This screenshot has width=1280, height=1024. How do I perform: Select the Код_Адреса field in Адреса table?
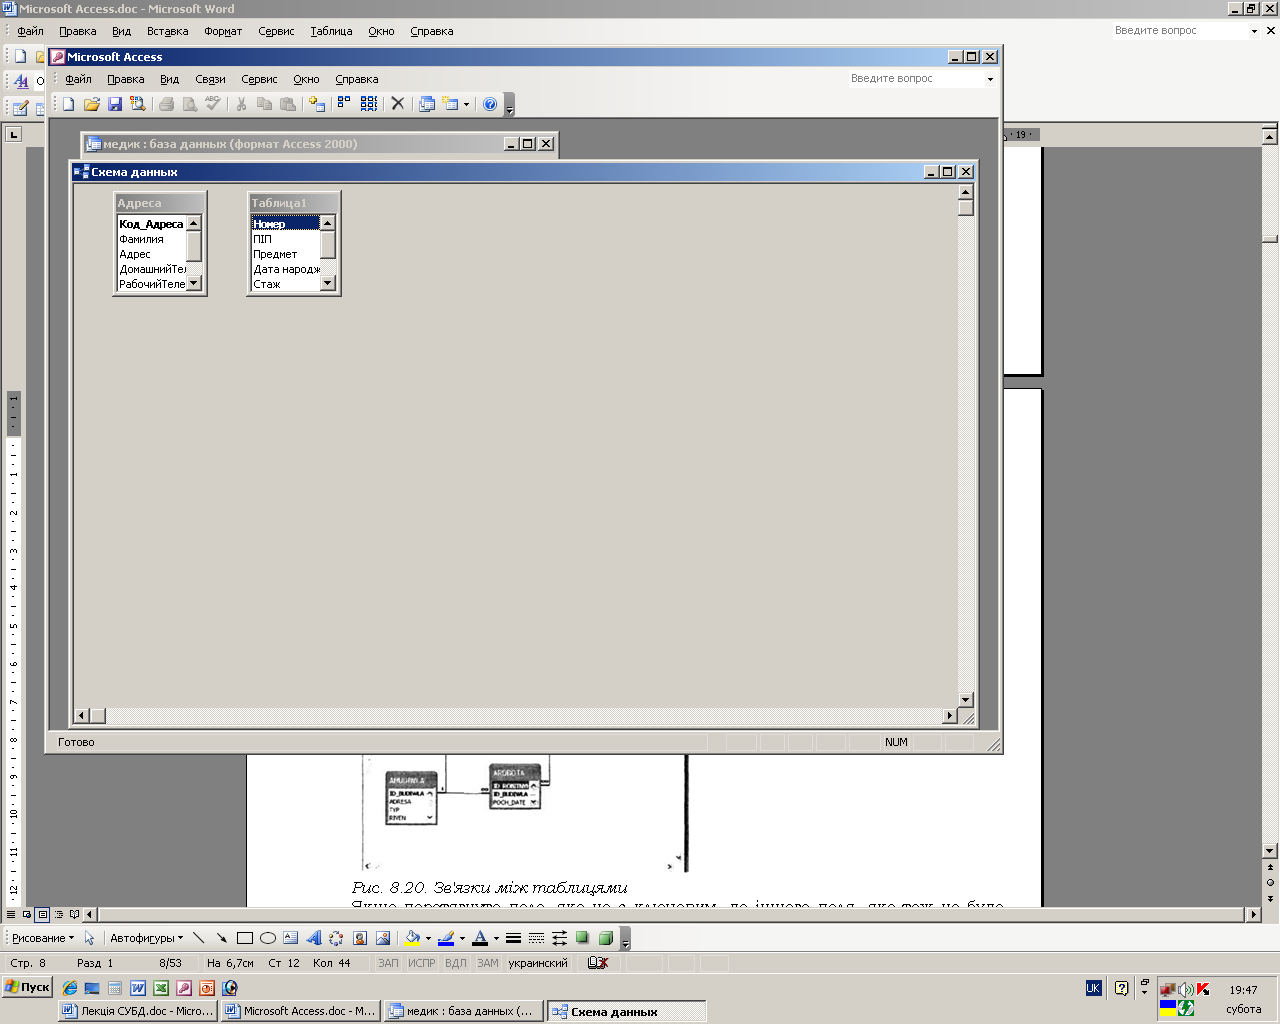(x=151, y=224)
